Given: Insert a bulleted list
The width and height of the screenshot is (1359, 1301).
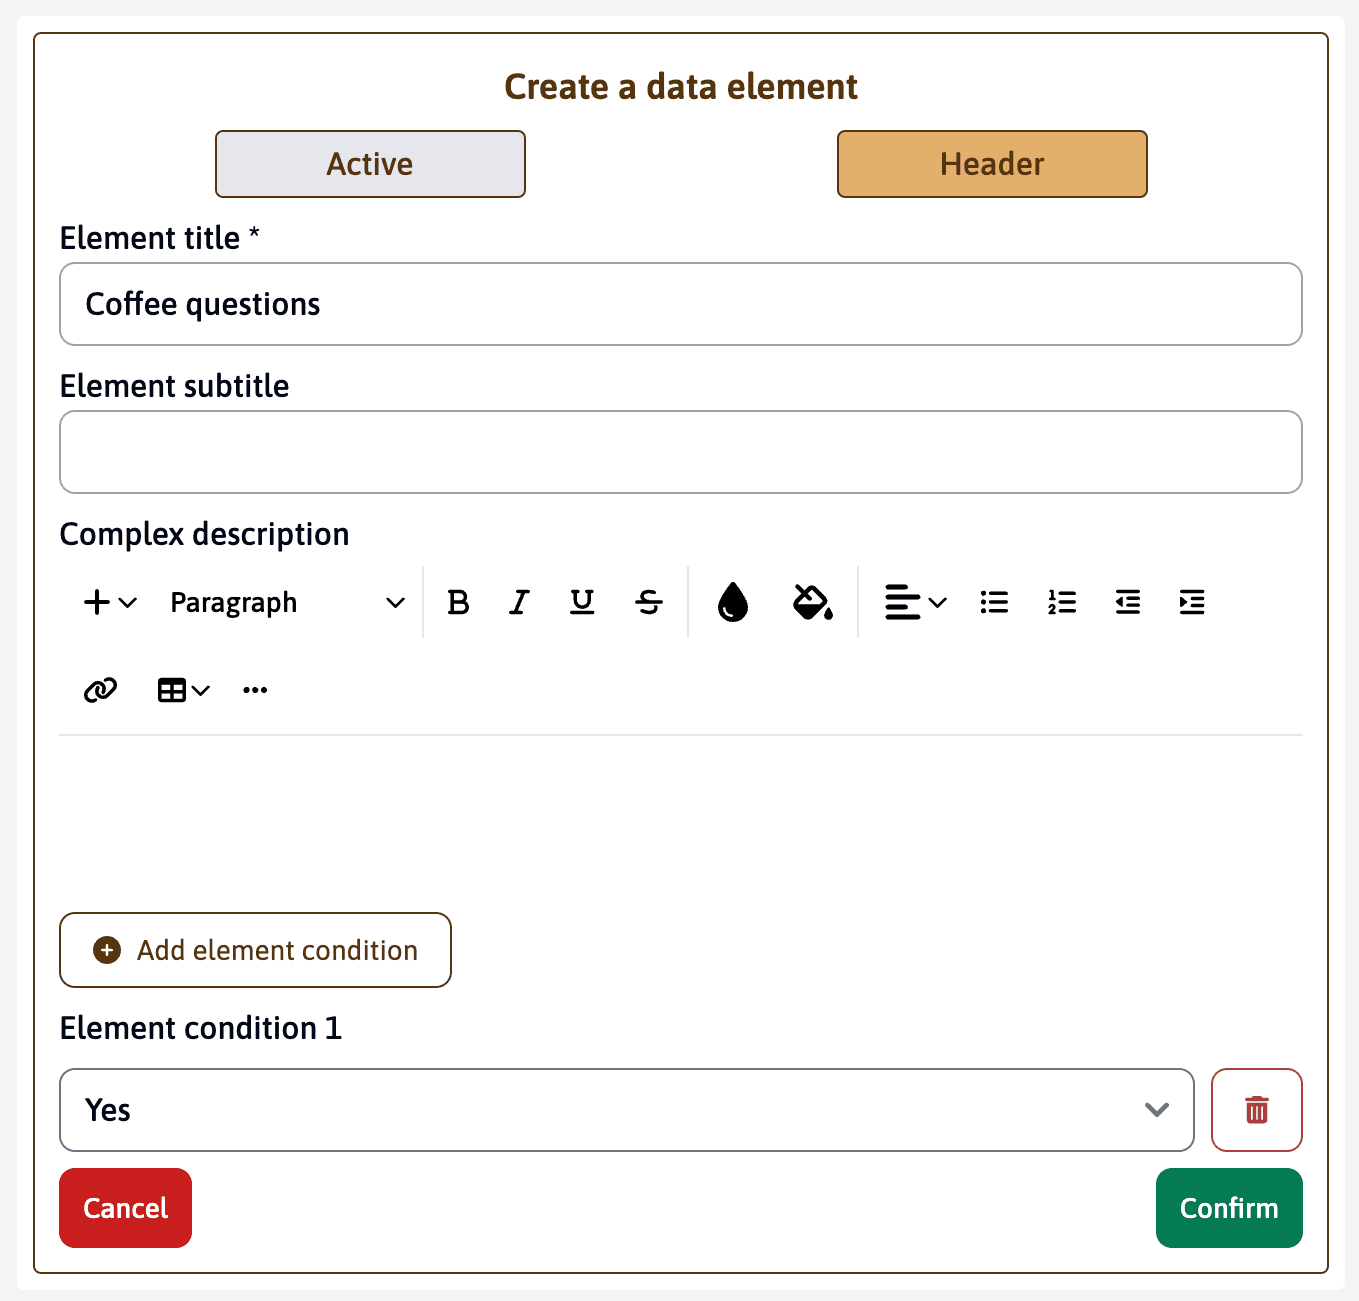Looking at the screenshot, I should [994, 602].
